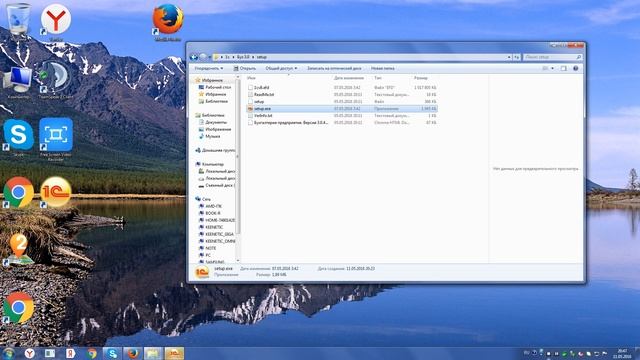
Task: Launch Skype from the desktop shortcut
Action: tap(18, 137)
